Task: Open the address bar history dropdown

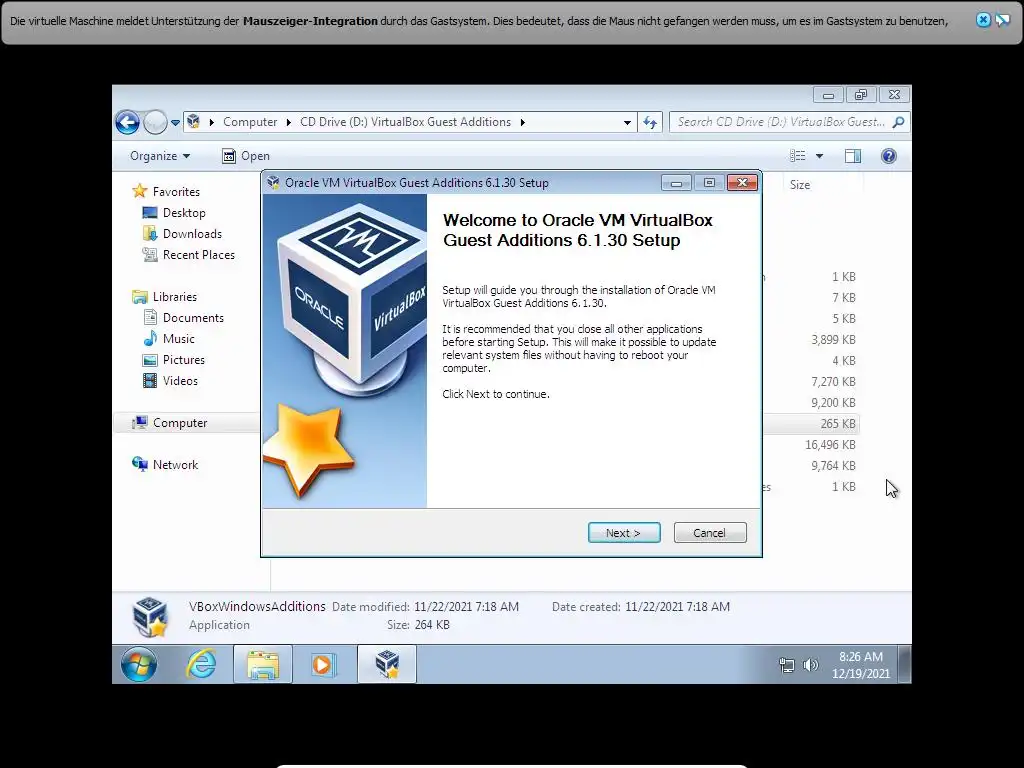Action: point(627,122)
